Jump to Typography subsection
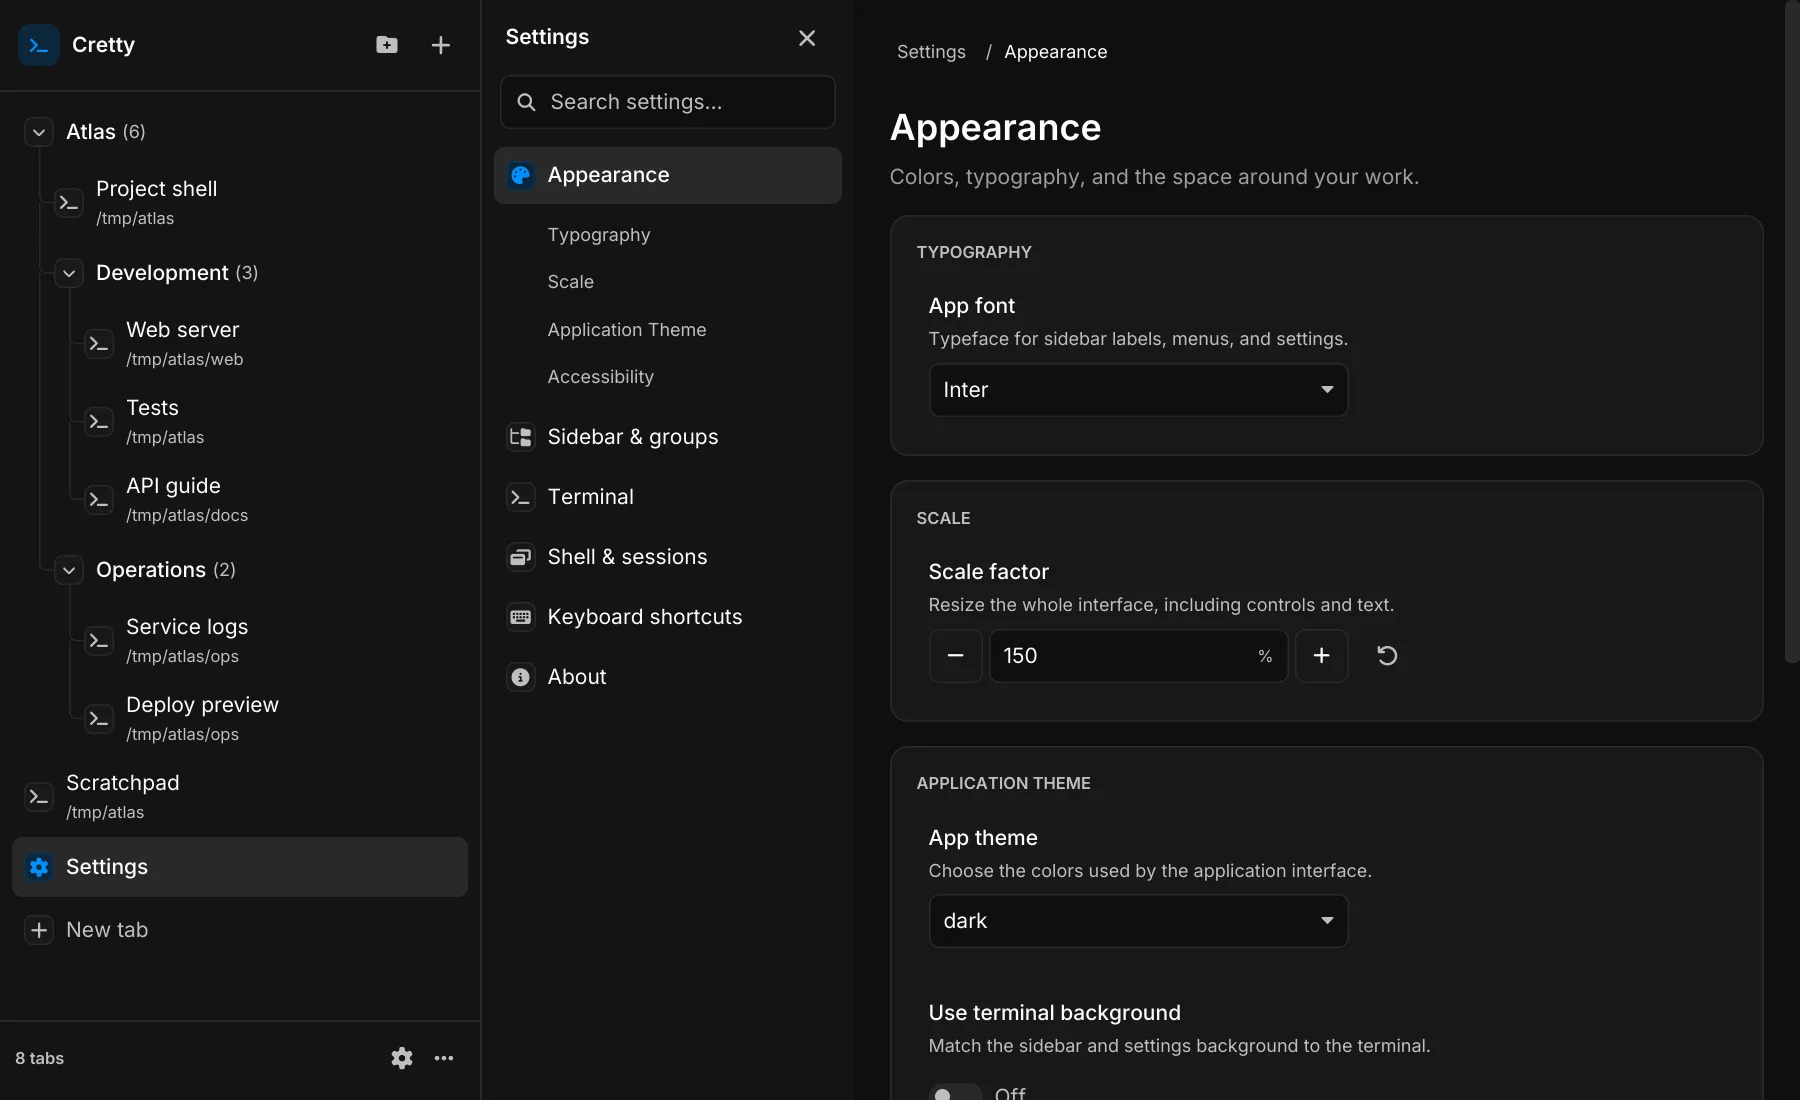The image size is (1800, 1100). tap(599, 235)
